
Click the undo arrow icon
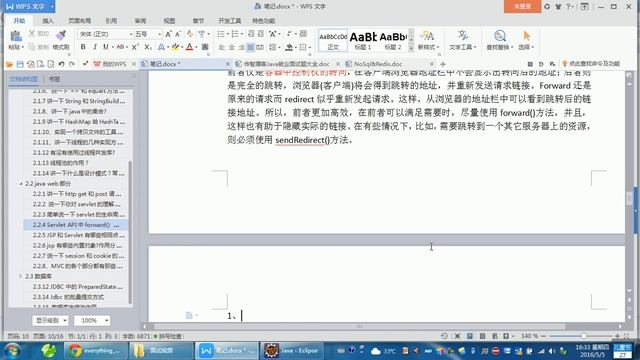click(61, 64)
